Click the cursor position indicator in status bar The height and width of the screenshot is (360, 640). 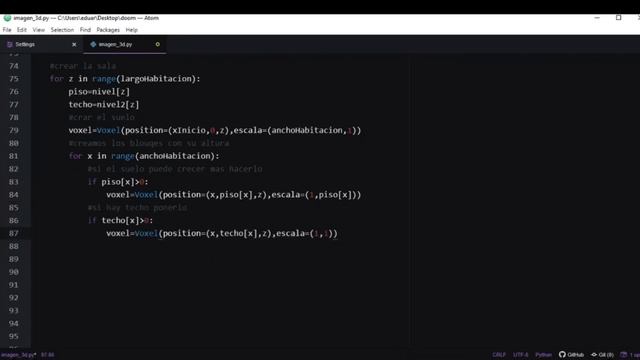click(x=48, y=355)
